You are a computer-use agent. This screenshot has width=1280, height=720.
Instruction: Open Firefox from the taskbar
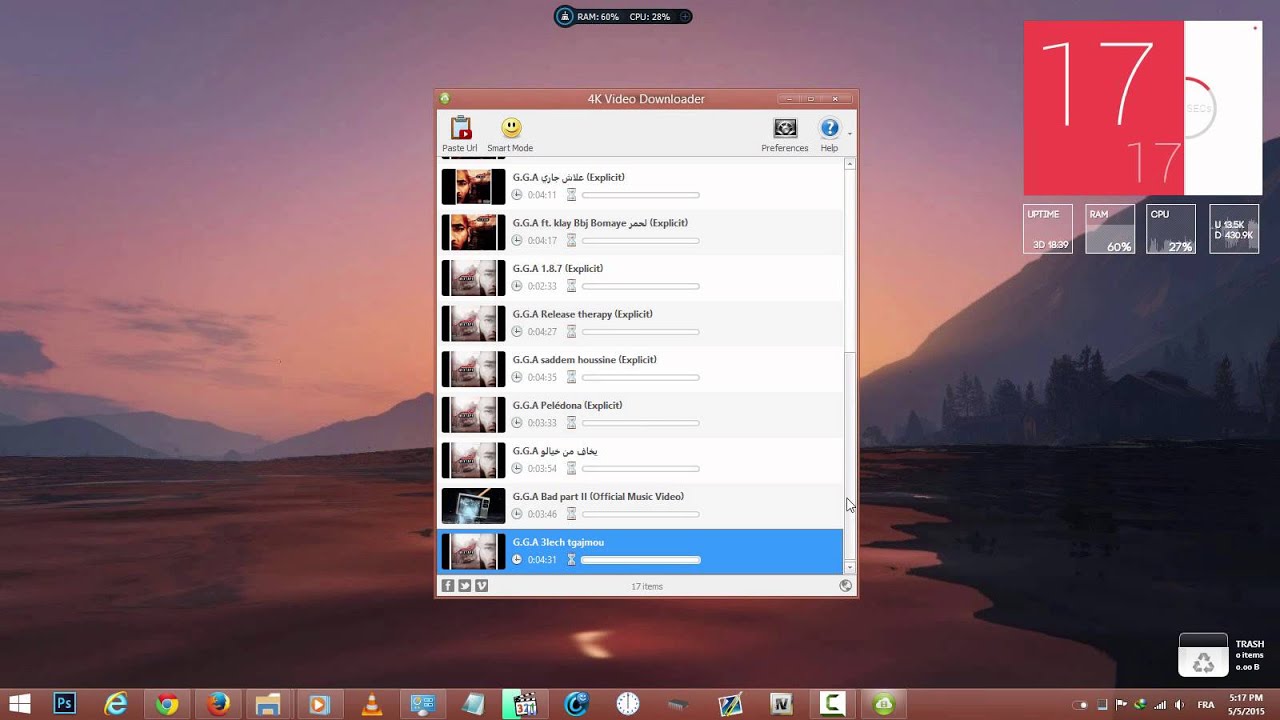(218, 704)
